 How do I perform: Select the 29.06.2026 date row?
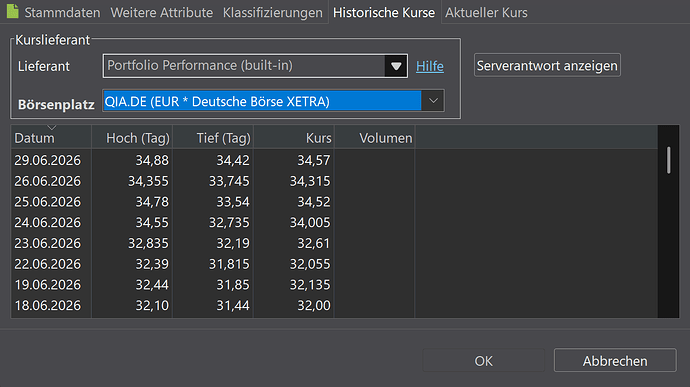pyautogui.click(x=48, y=160)
